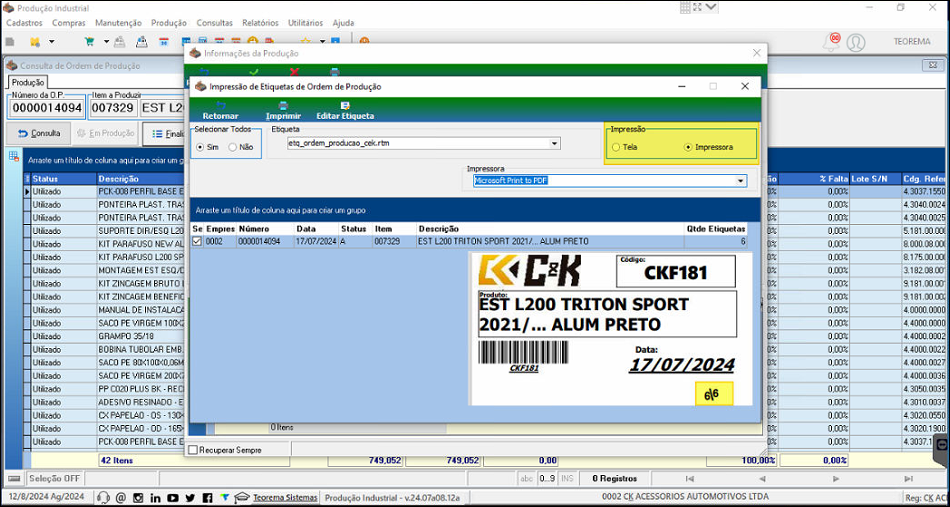Image resolution: width=950 pixels, height=507 pixels.
Task: Open the Consultas menu
Action: (214, 23)
